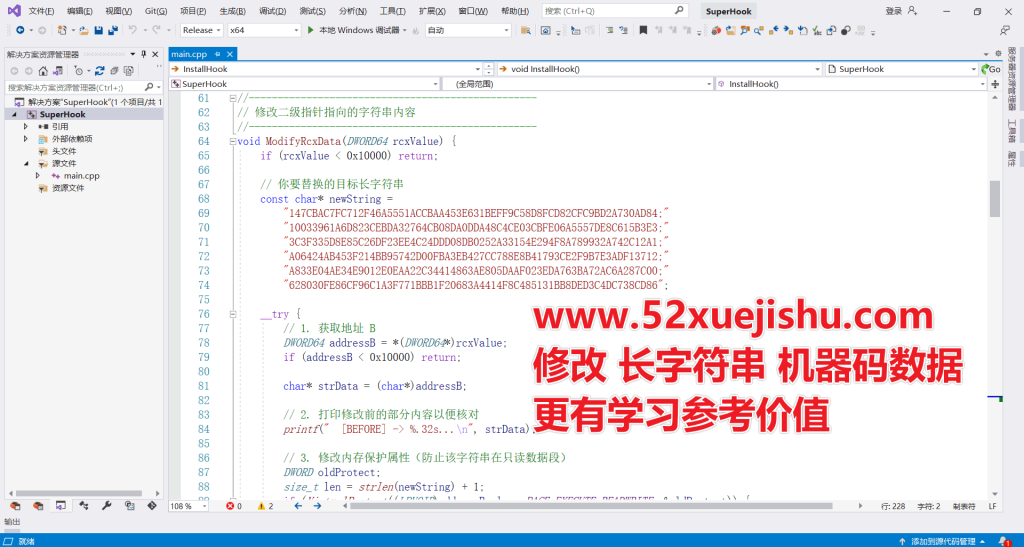Open the SuperHook project scope dropdown
The image size is (1024, 547).
[304, 84]
